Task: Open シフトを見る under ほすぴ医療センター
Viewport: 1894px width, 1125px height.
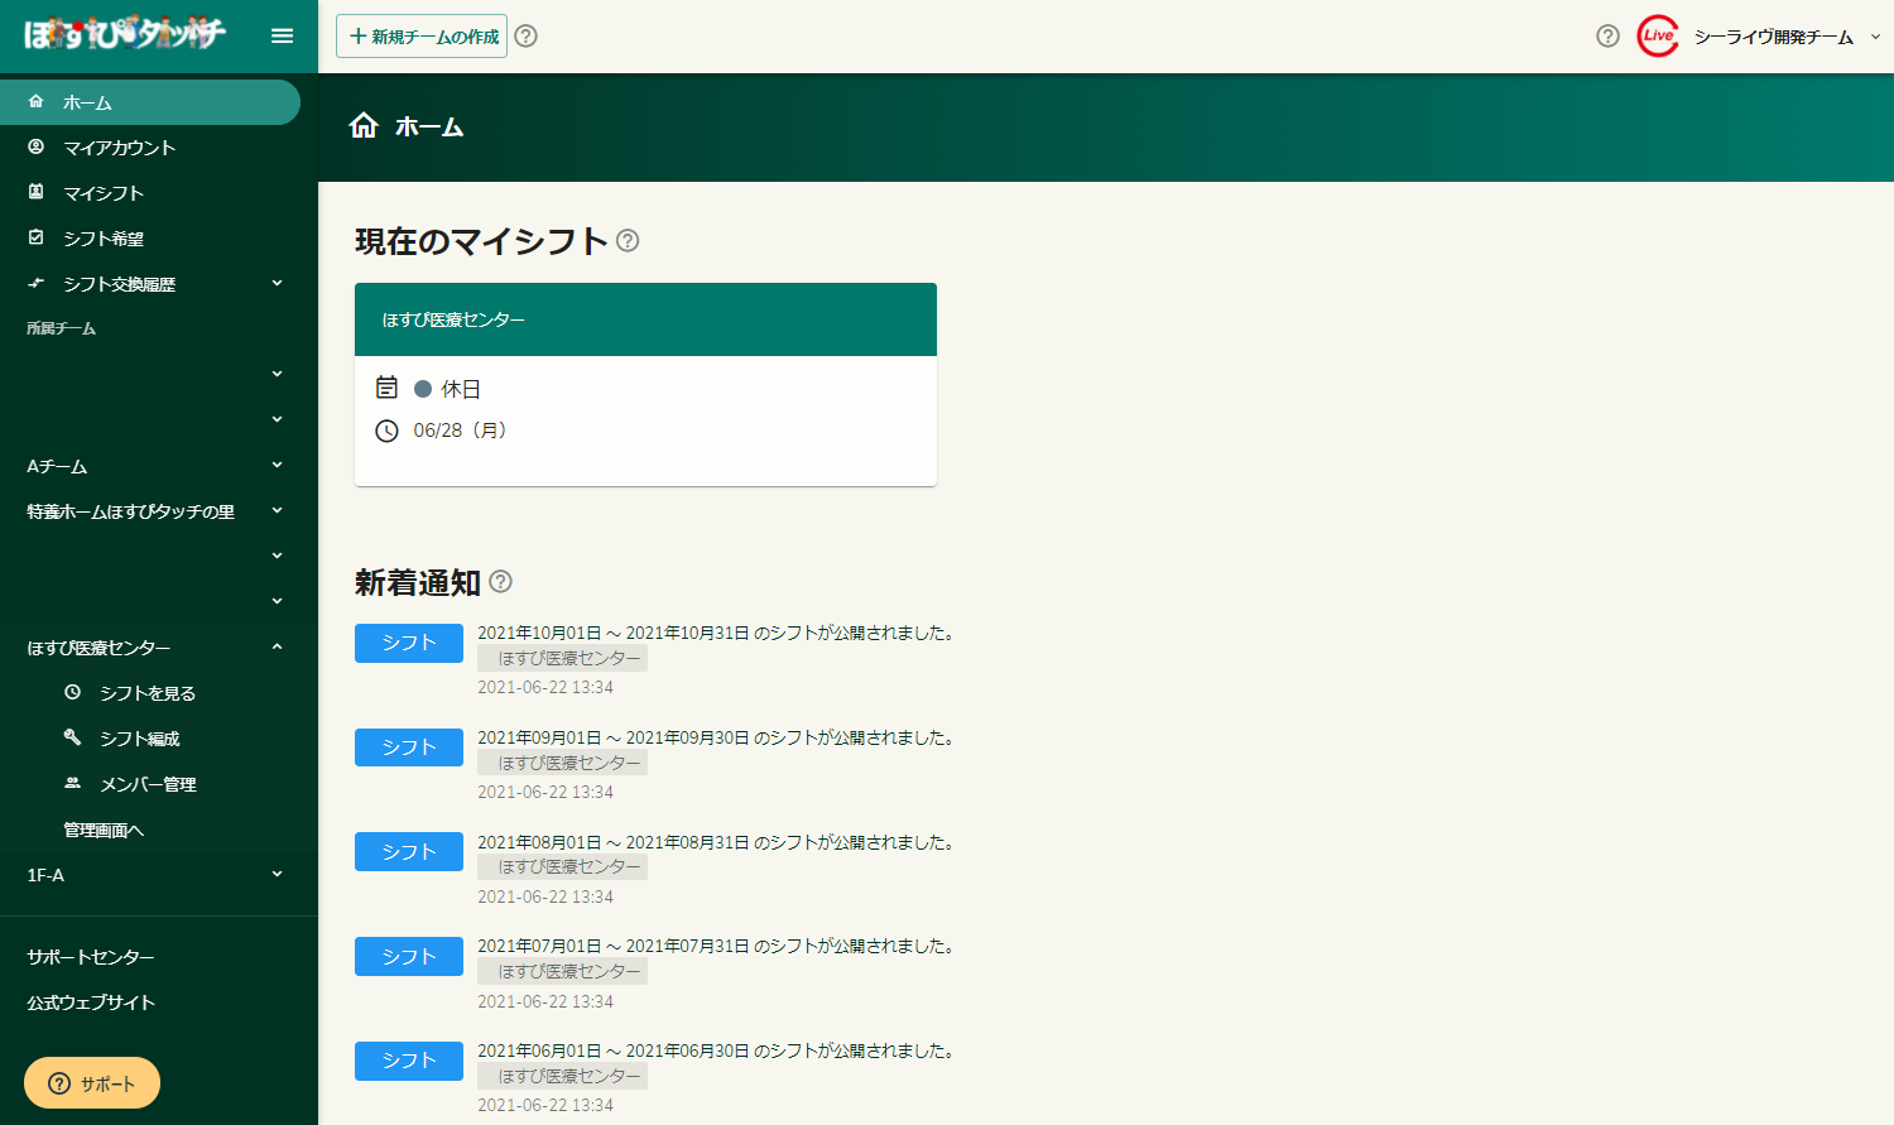Action: pyautogui.click(x=147, y=693)
